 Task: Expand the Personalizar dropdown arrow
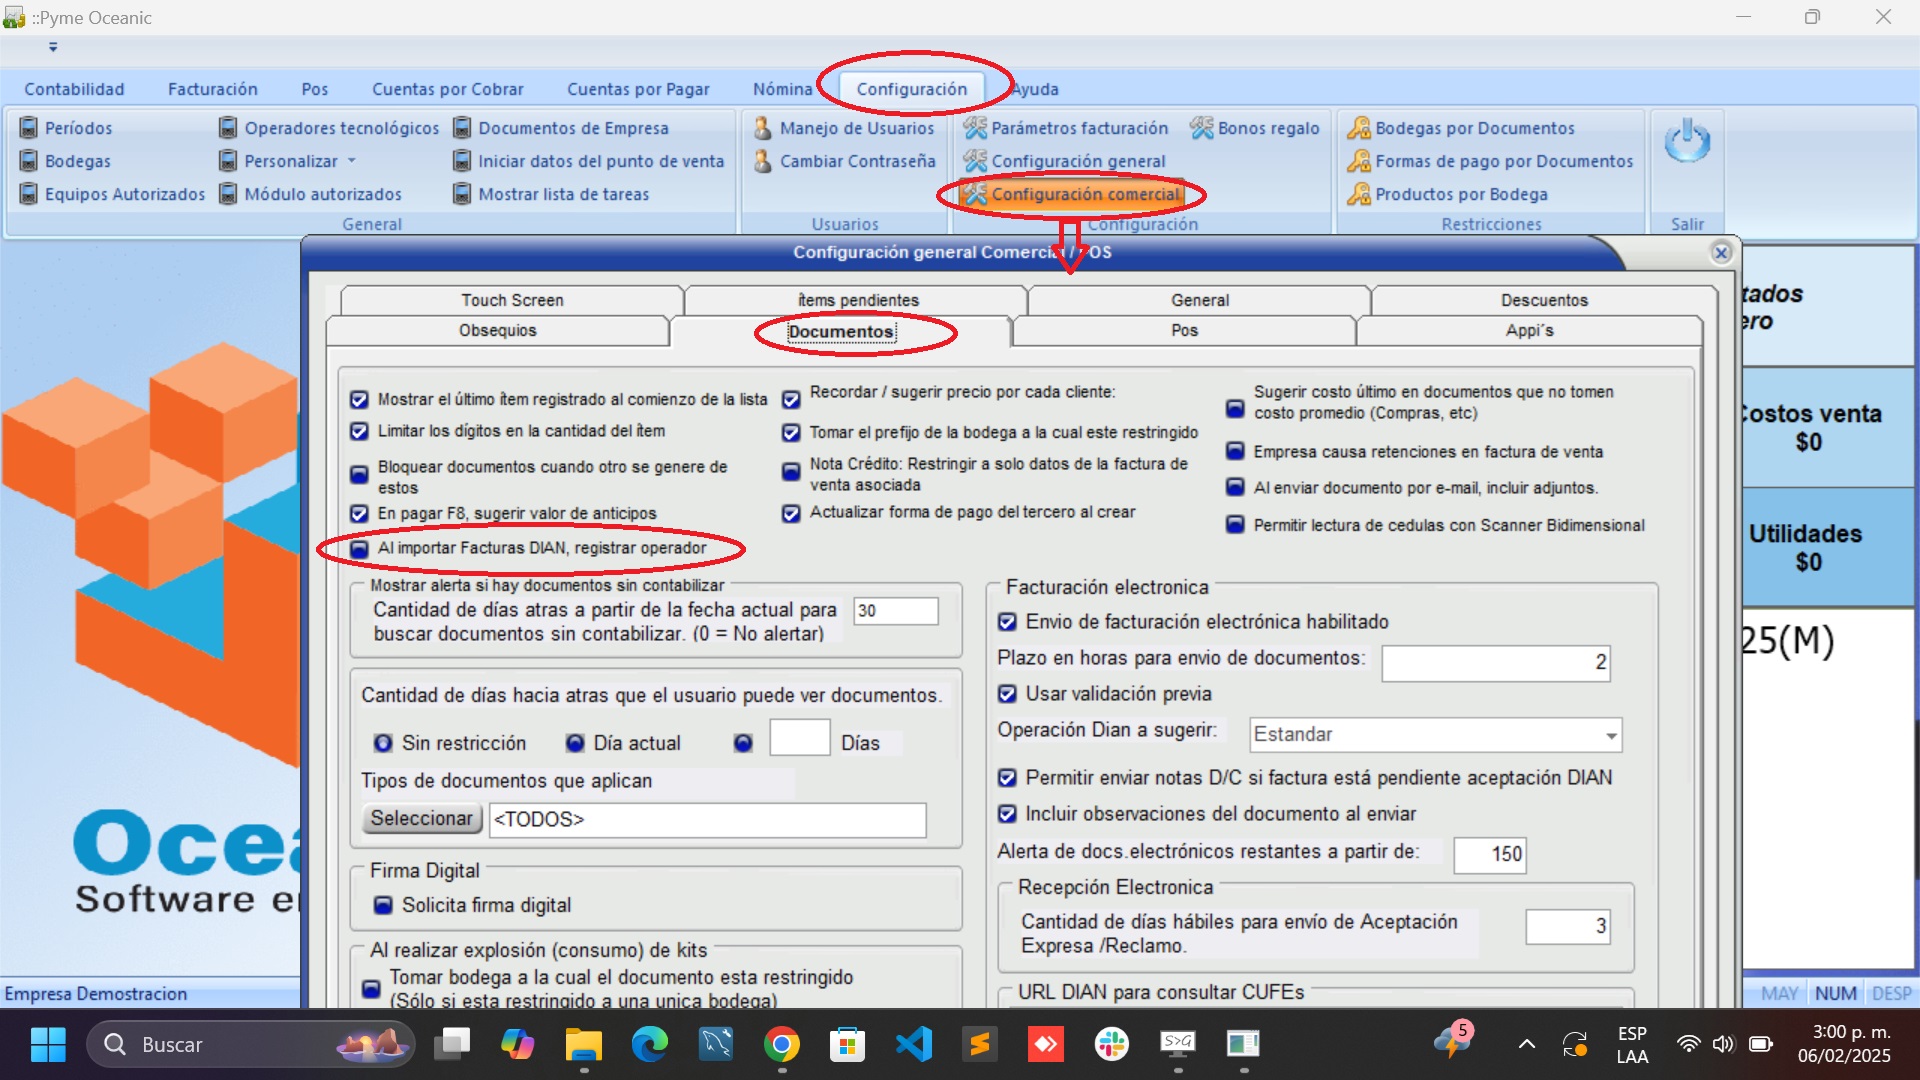tap(352, 161)
